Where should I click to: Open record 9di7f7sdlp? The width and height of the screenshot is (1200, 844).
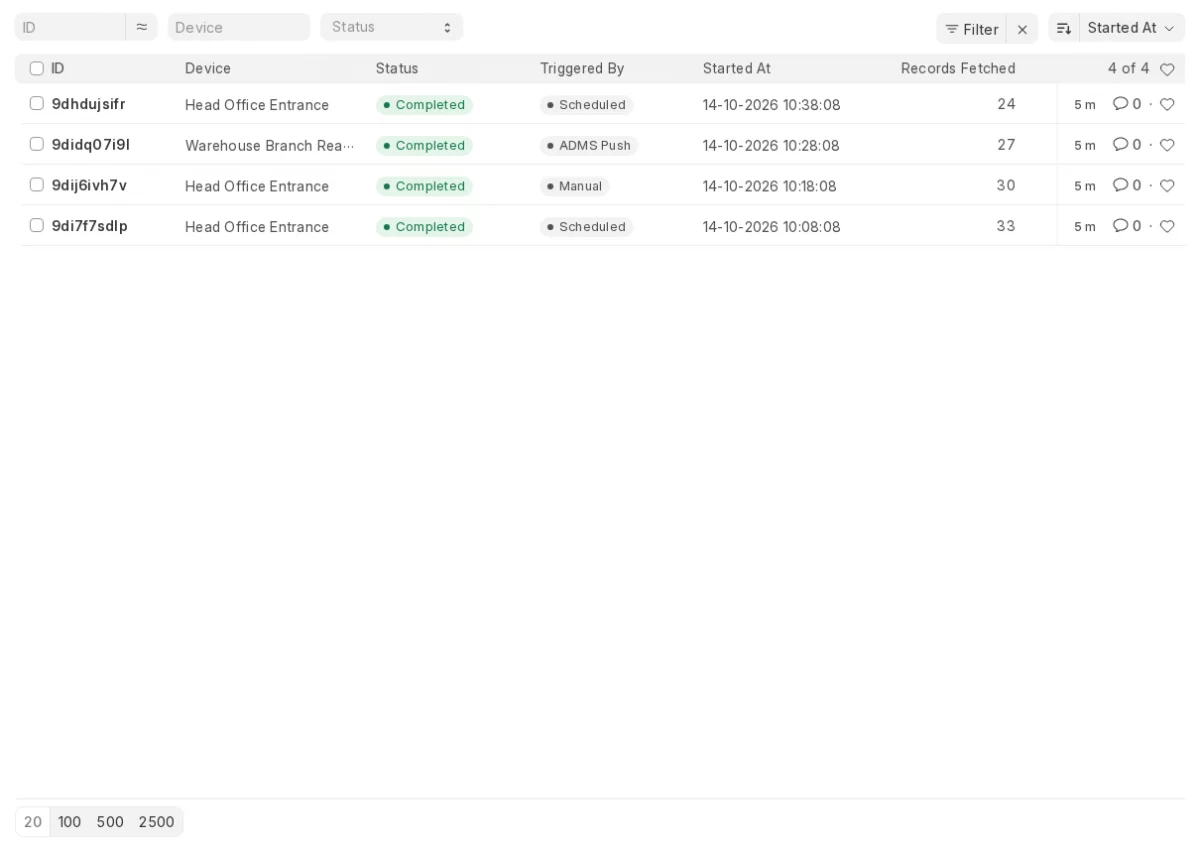(90, 226)
